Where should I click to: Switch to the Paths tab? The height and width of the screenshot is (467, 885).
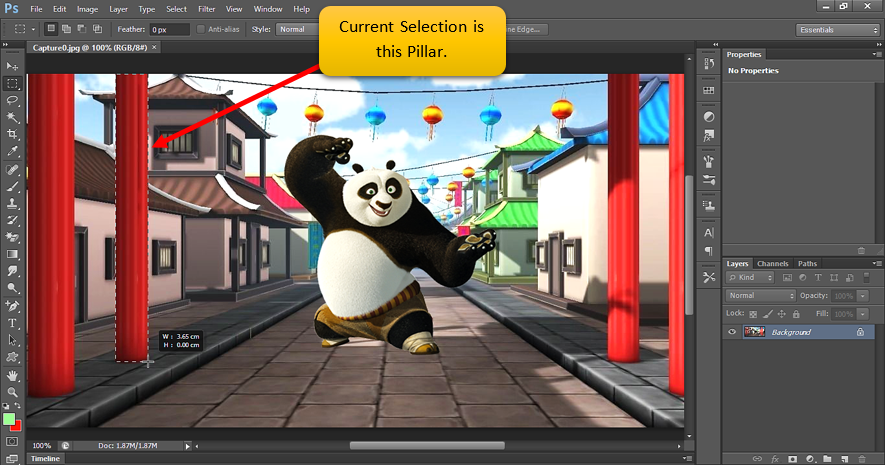tap(807, 264)
